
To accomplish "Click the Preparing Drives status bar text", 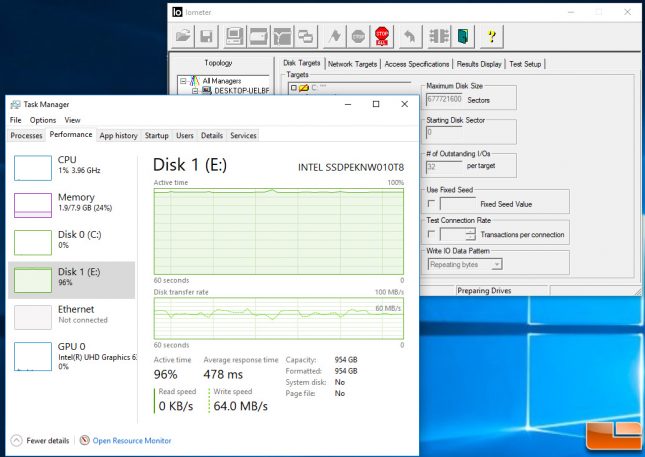I will pos(484,290).
